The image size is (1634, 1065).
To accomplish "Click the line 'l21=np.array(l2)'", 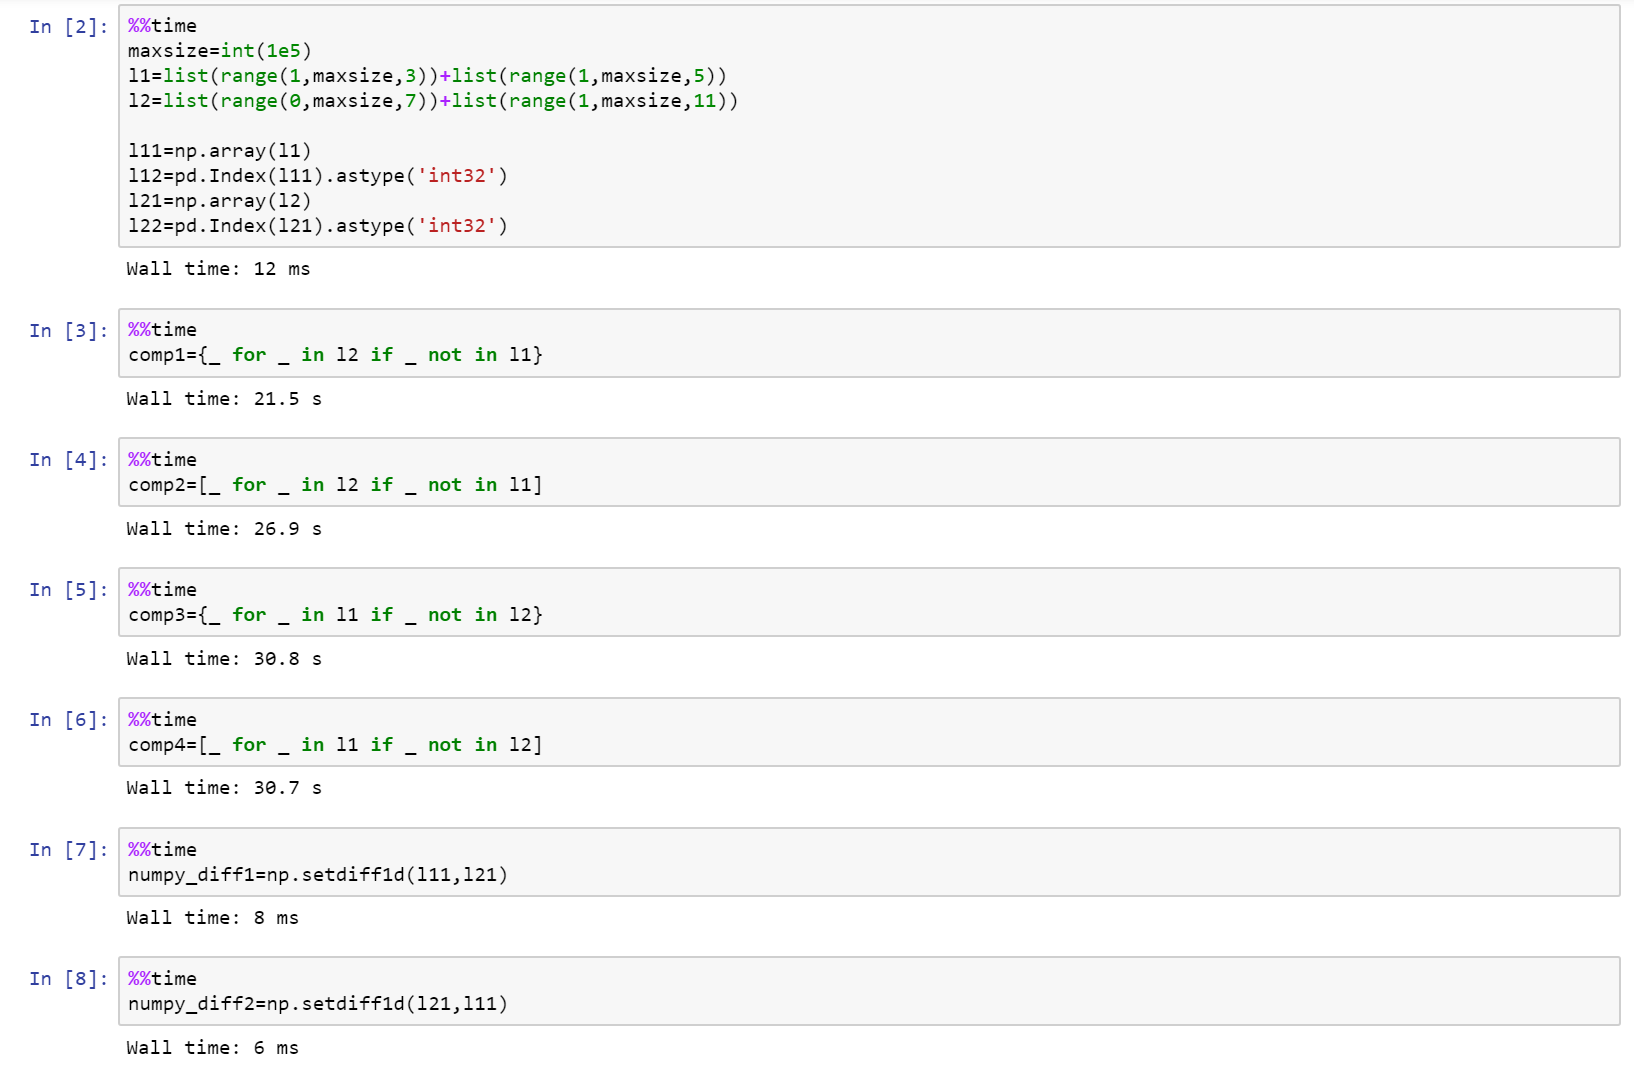I will click(x=220, y=201).
